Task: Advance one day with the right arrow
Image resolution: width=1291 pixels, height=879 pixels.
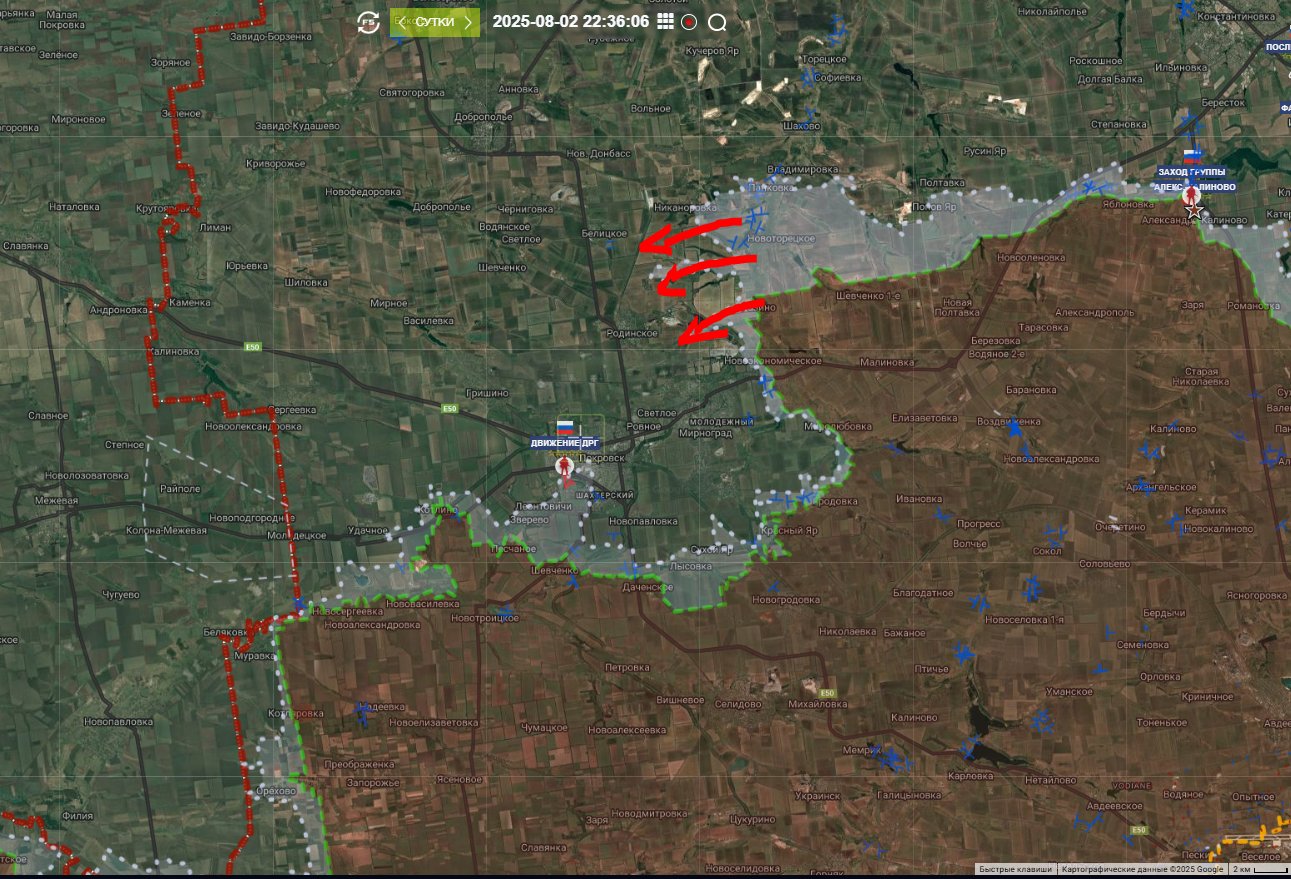Action: point(468,22)
